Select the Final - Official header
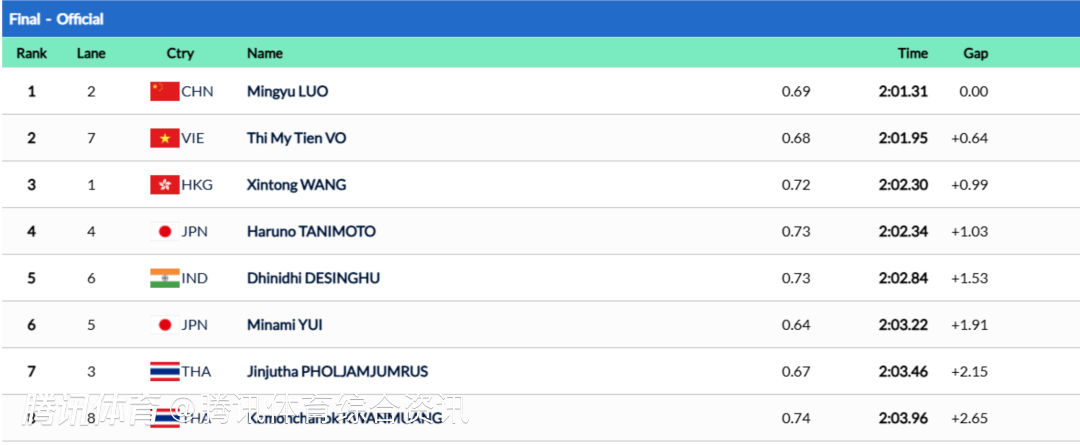Viewport: 1080px width, 445px height. coord(57,19)
